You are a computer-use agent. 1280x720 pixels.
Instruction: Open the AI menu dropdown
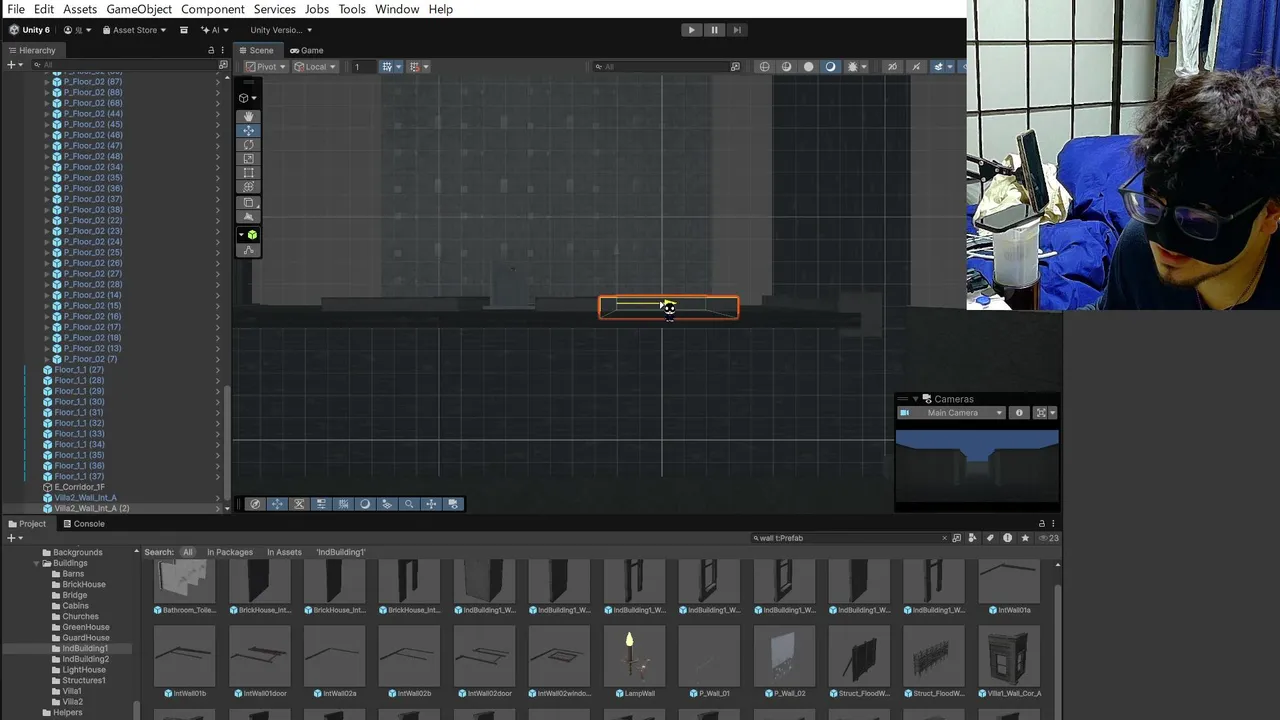coord(214,30)
